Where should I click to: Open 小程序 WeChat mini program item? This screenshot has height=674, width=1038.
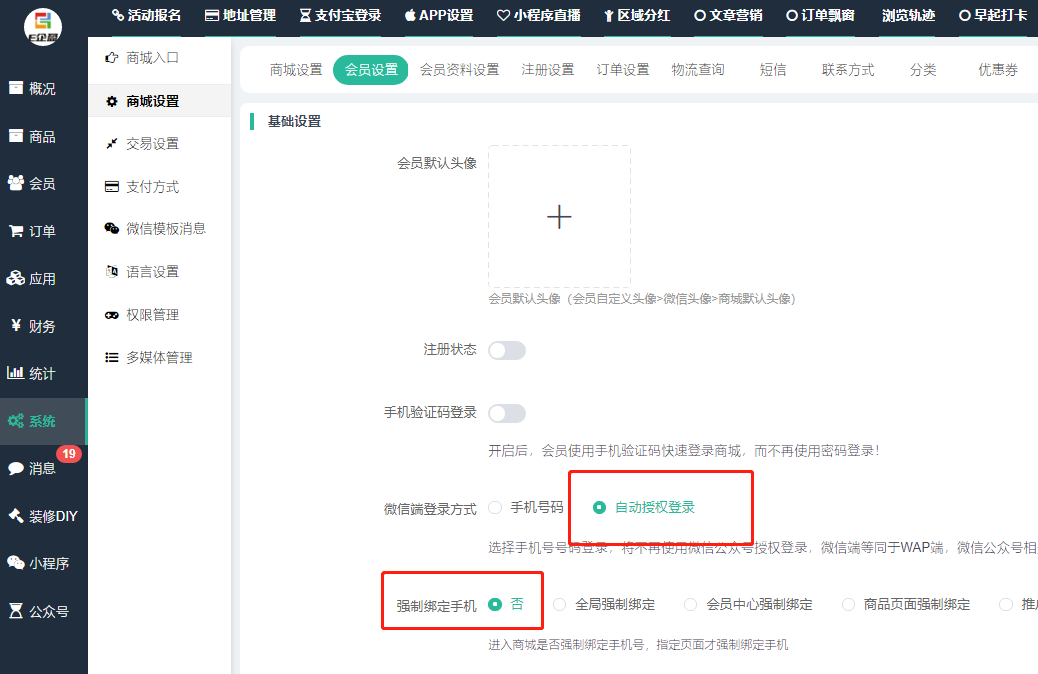pos(37,563)
